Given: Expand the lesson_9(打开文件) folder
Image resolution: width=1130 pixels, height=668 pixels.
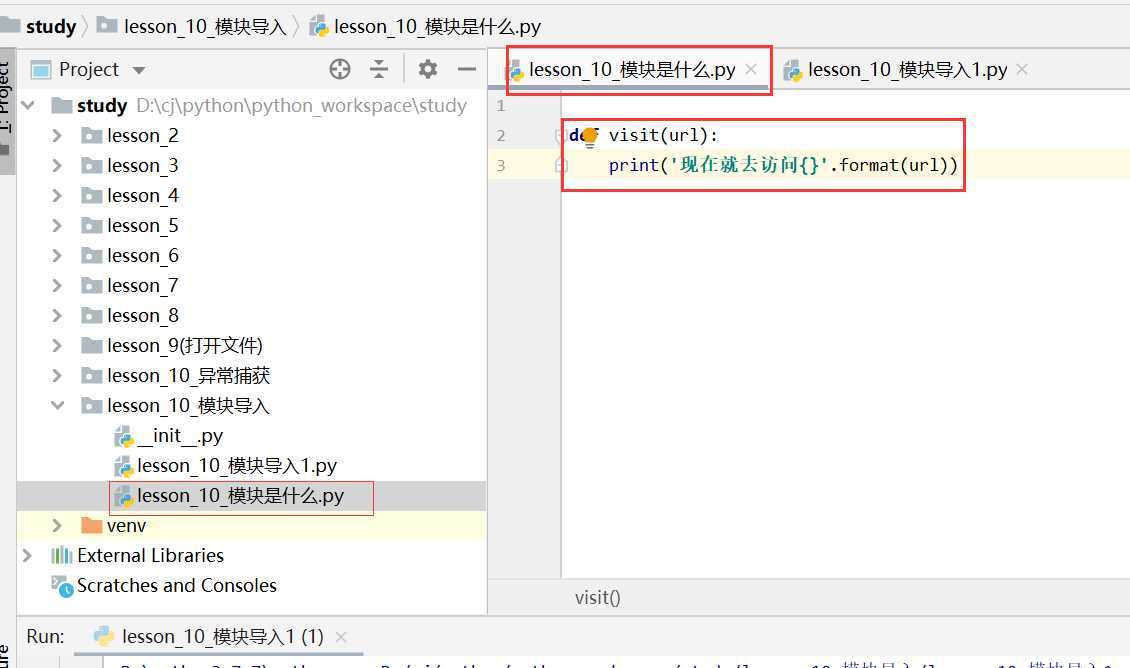Looking at the screenshot, I should tap(57, 346).
